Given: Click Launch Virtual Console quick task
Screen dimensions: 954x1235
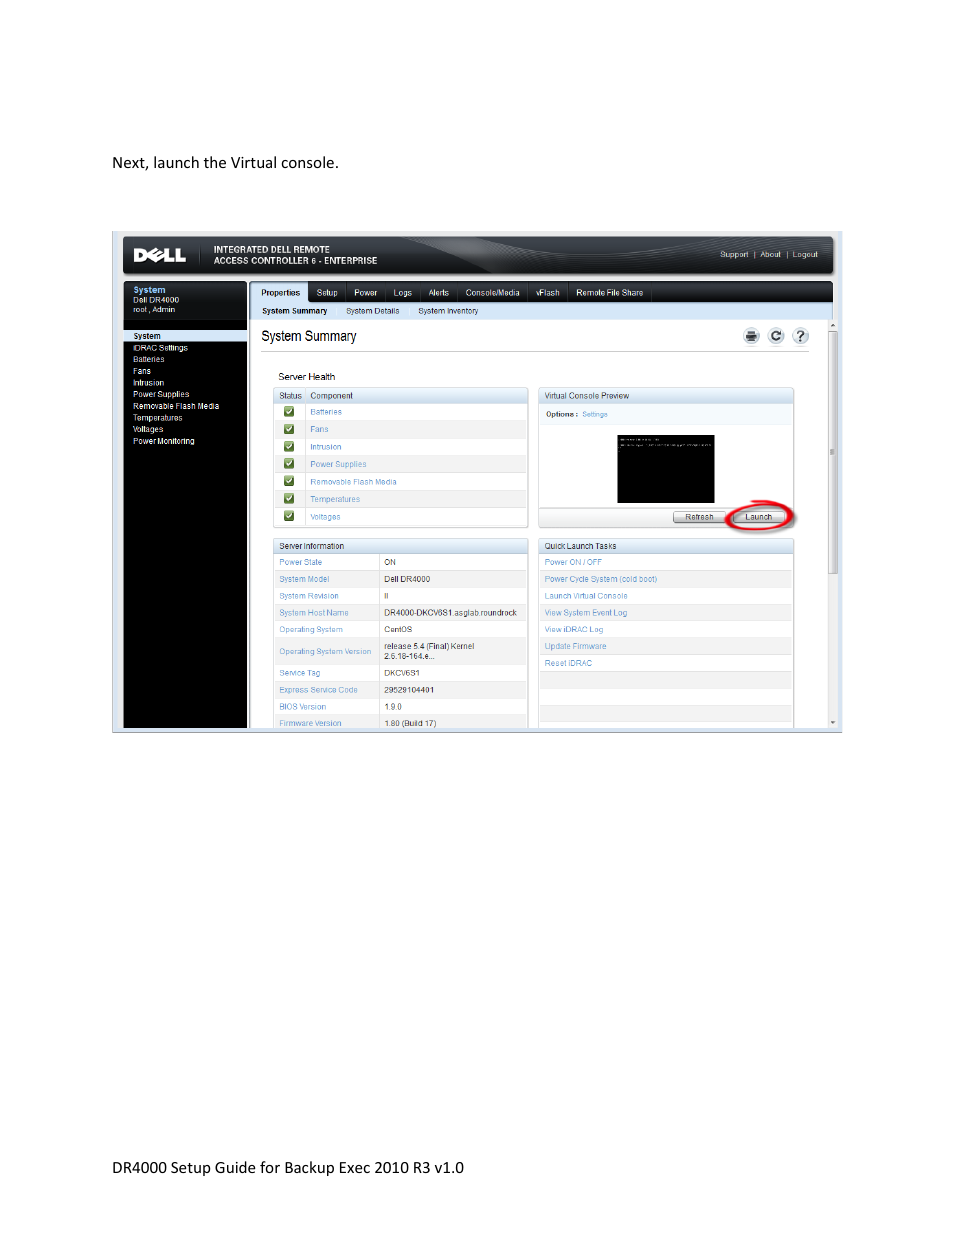Looking at the screenshot, I should coord(586,596).
